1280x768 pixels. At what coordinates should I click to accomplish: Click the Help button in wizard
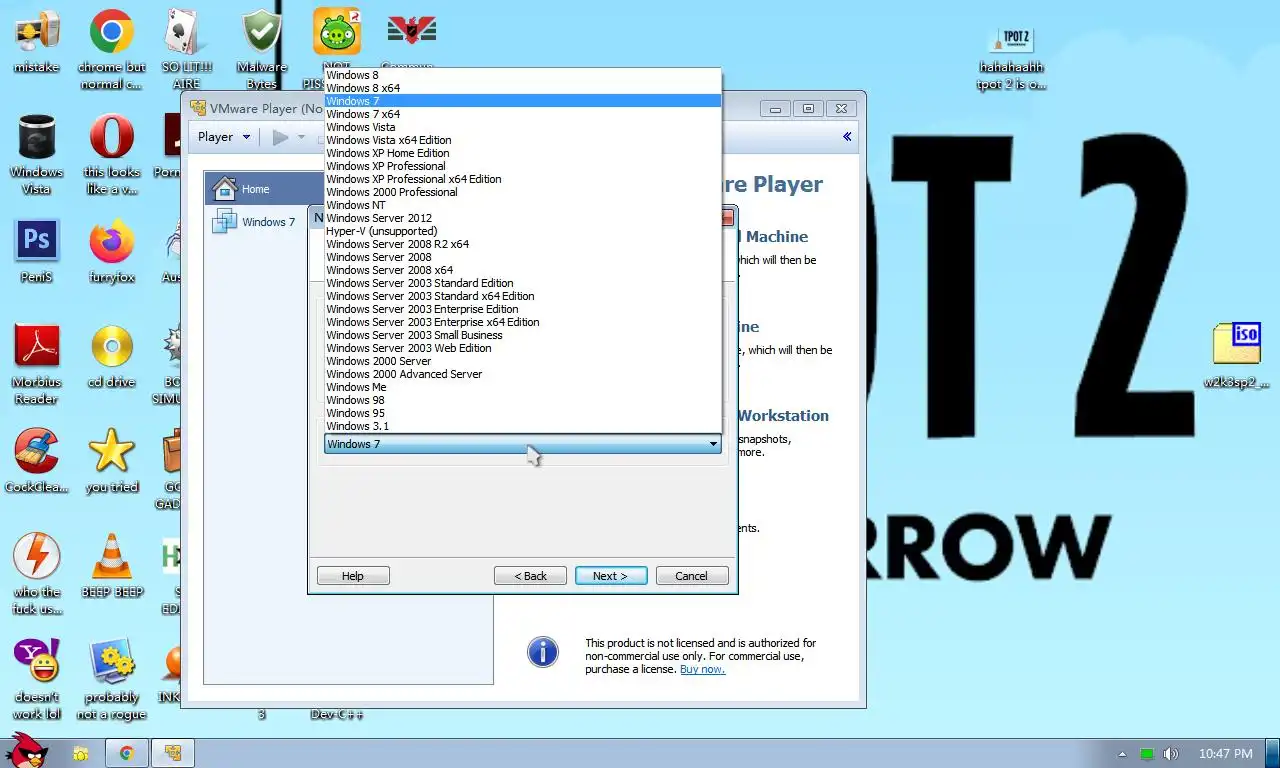point(353,576)
